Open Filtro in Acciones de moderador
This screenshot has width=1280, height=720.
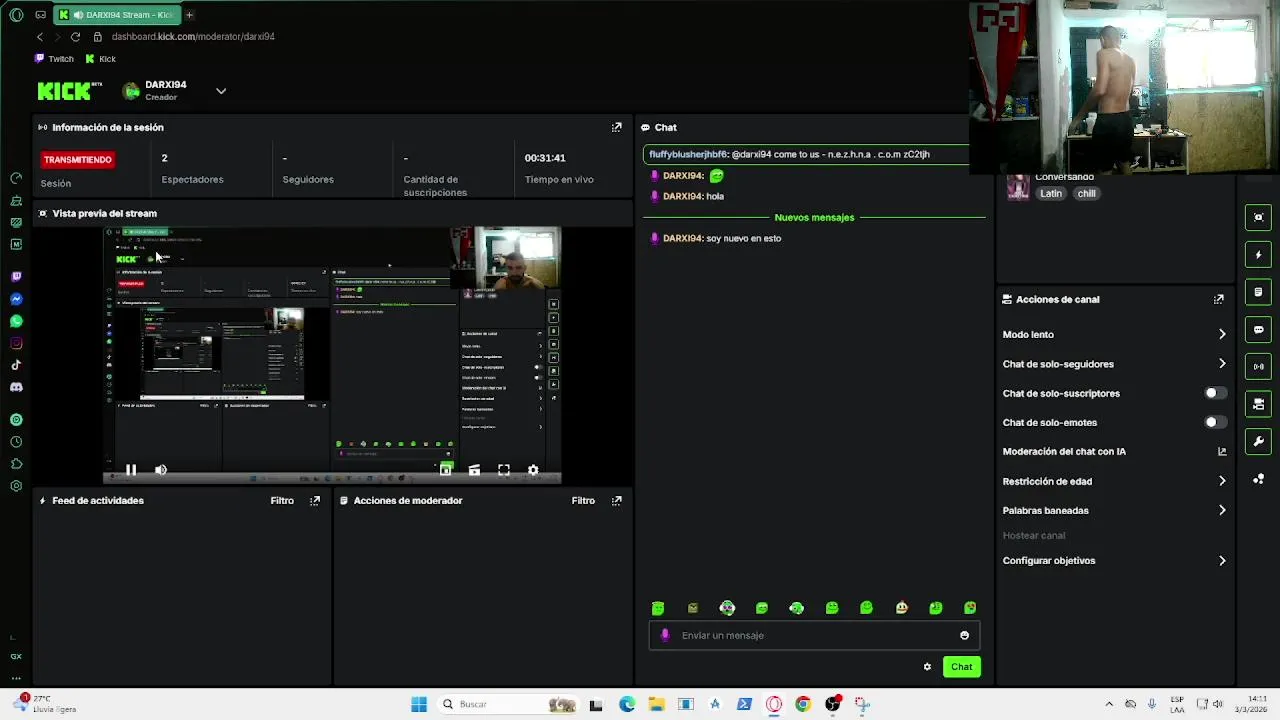click(583, 500)
